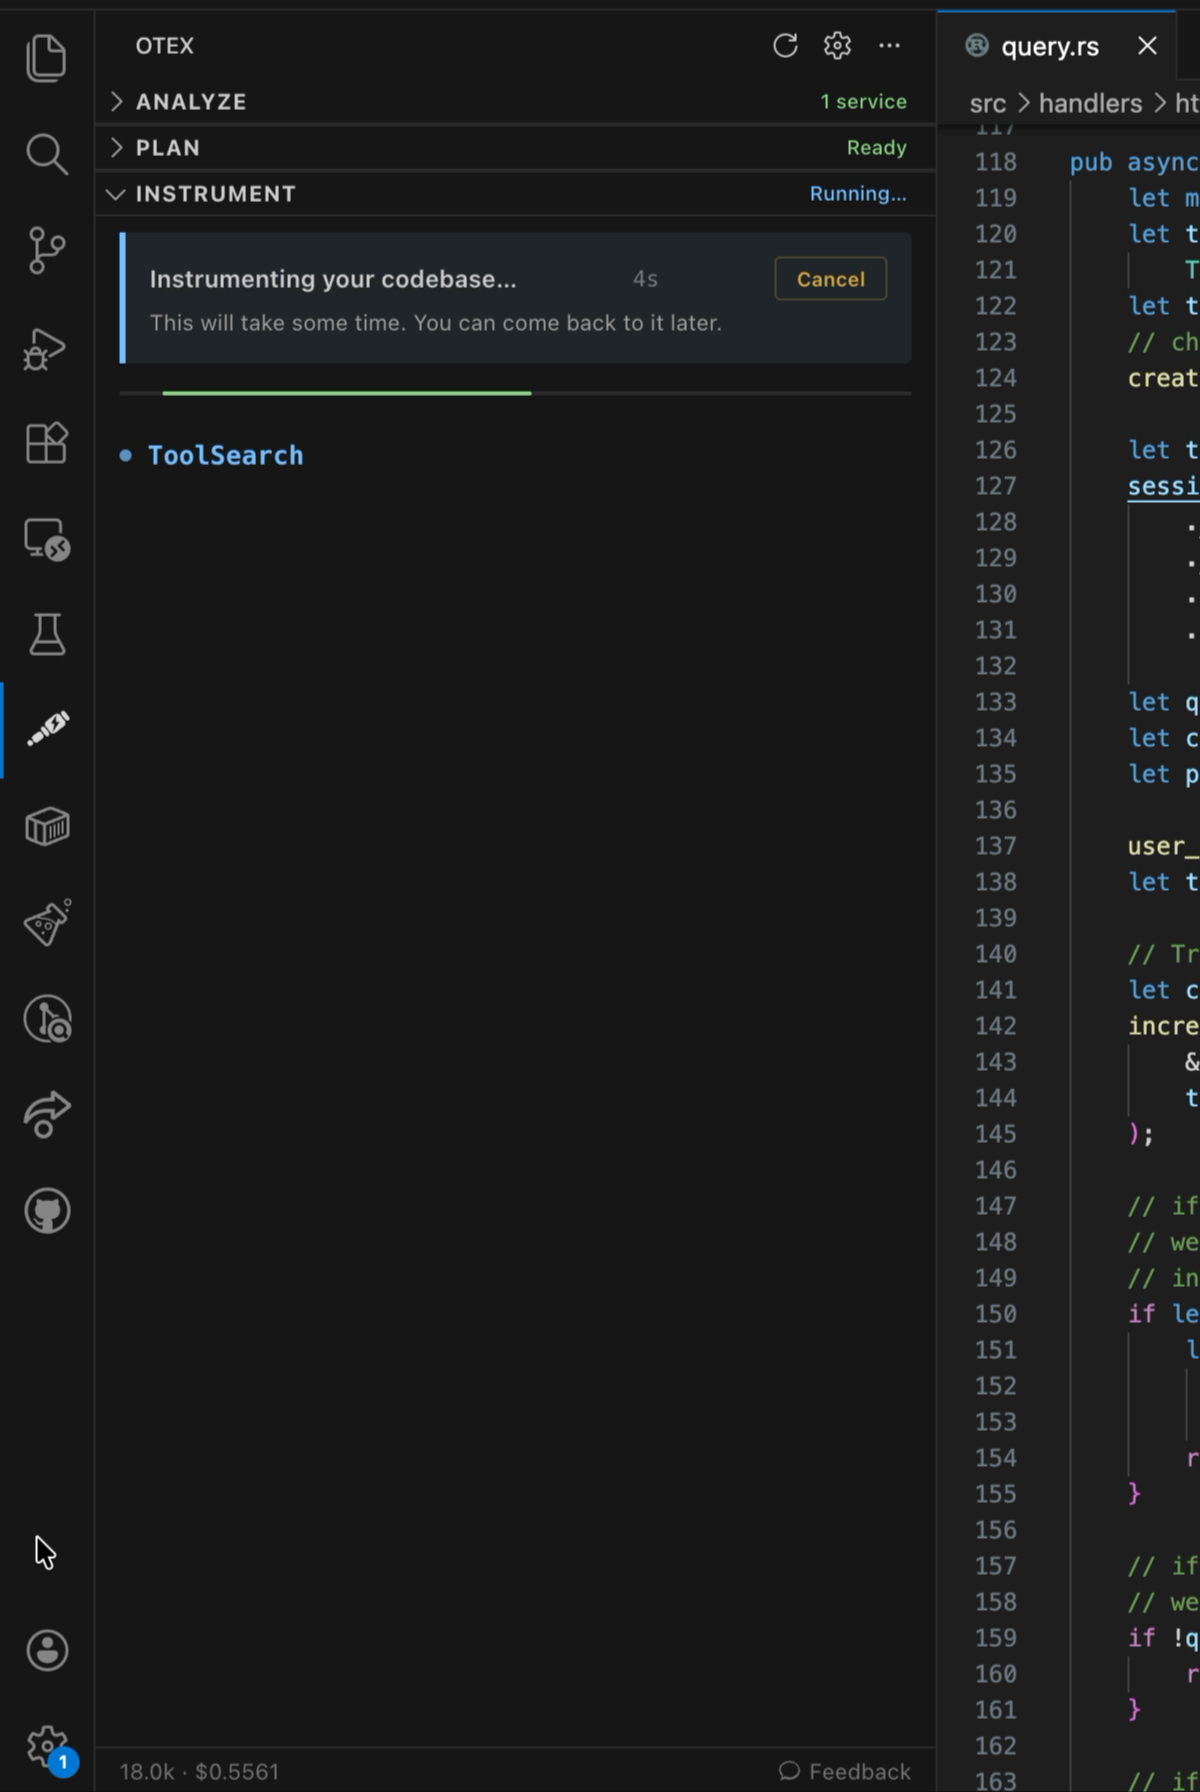Click the ToolSearch log entry
The width and height of the screenshot is (1200, 1792).
225,456
